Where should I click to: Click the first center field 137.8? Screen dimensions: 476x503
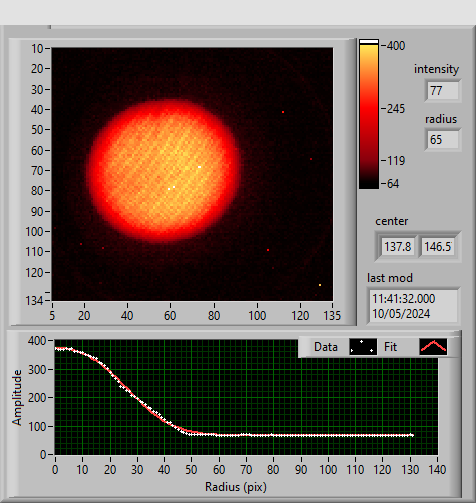click(398, 247)
